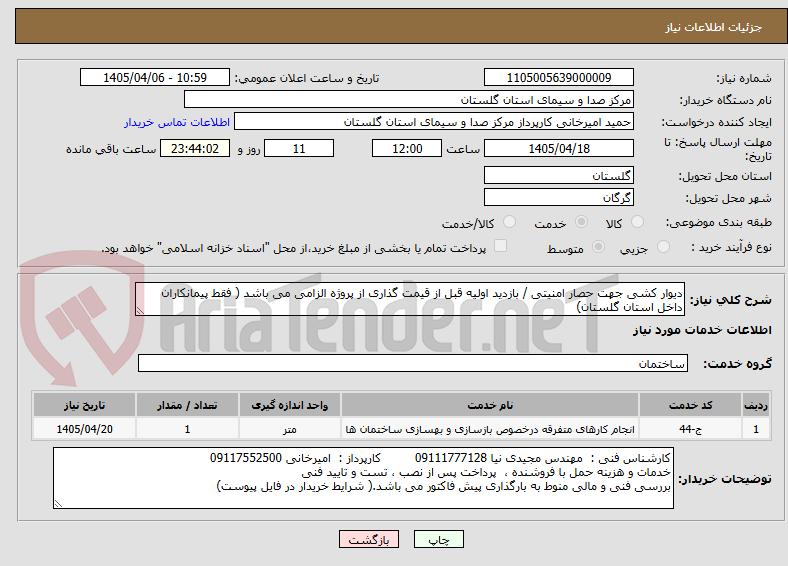
Task: Click the شرح کلی نیاز description box
Action: coord(410,299)
